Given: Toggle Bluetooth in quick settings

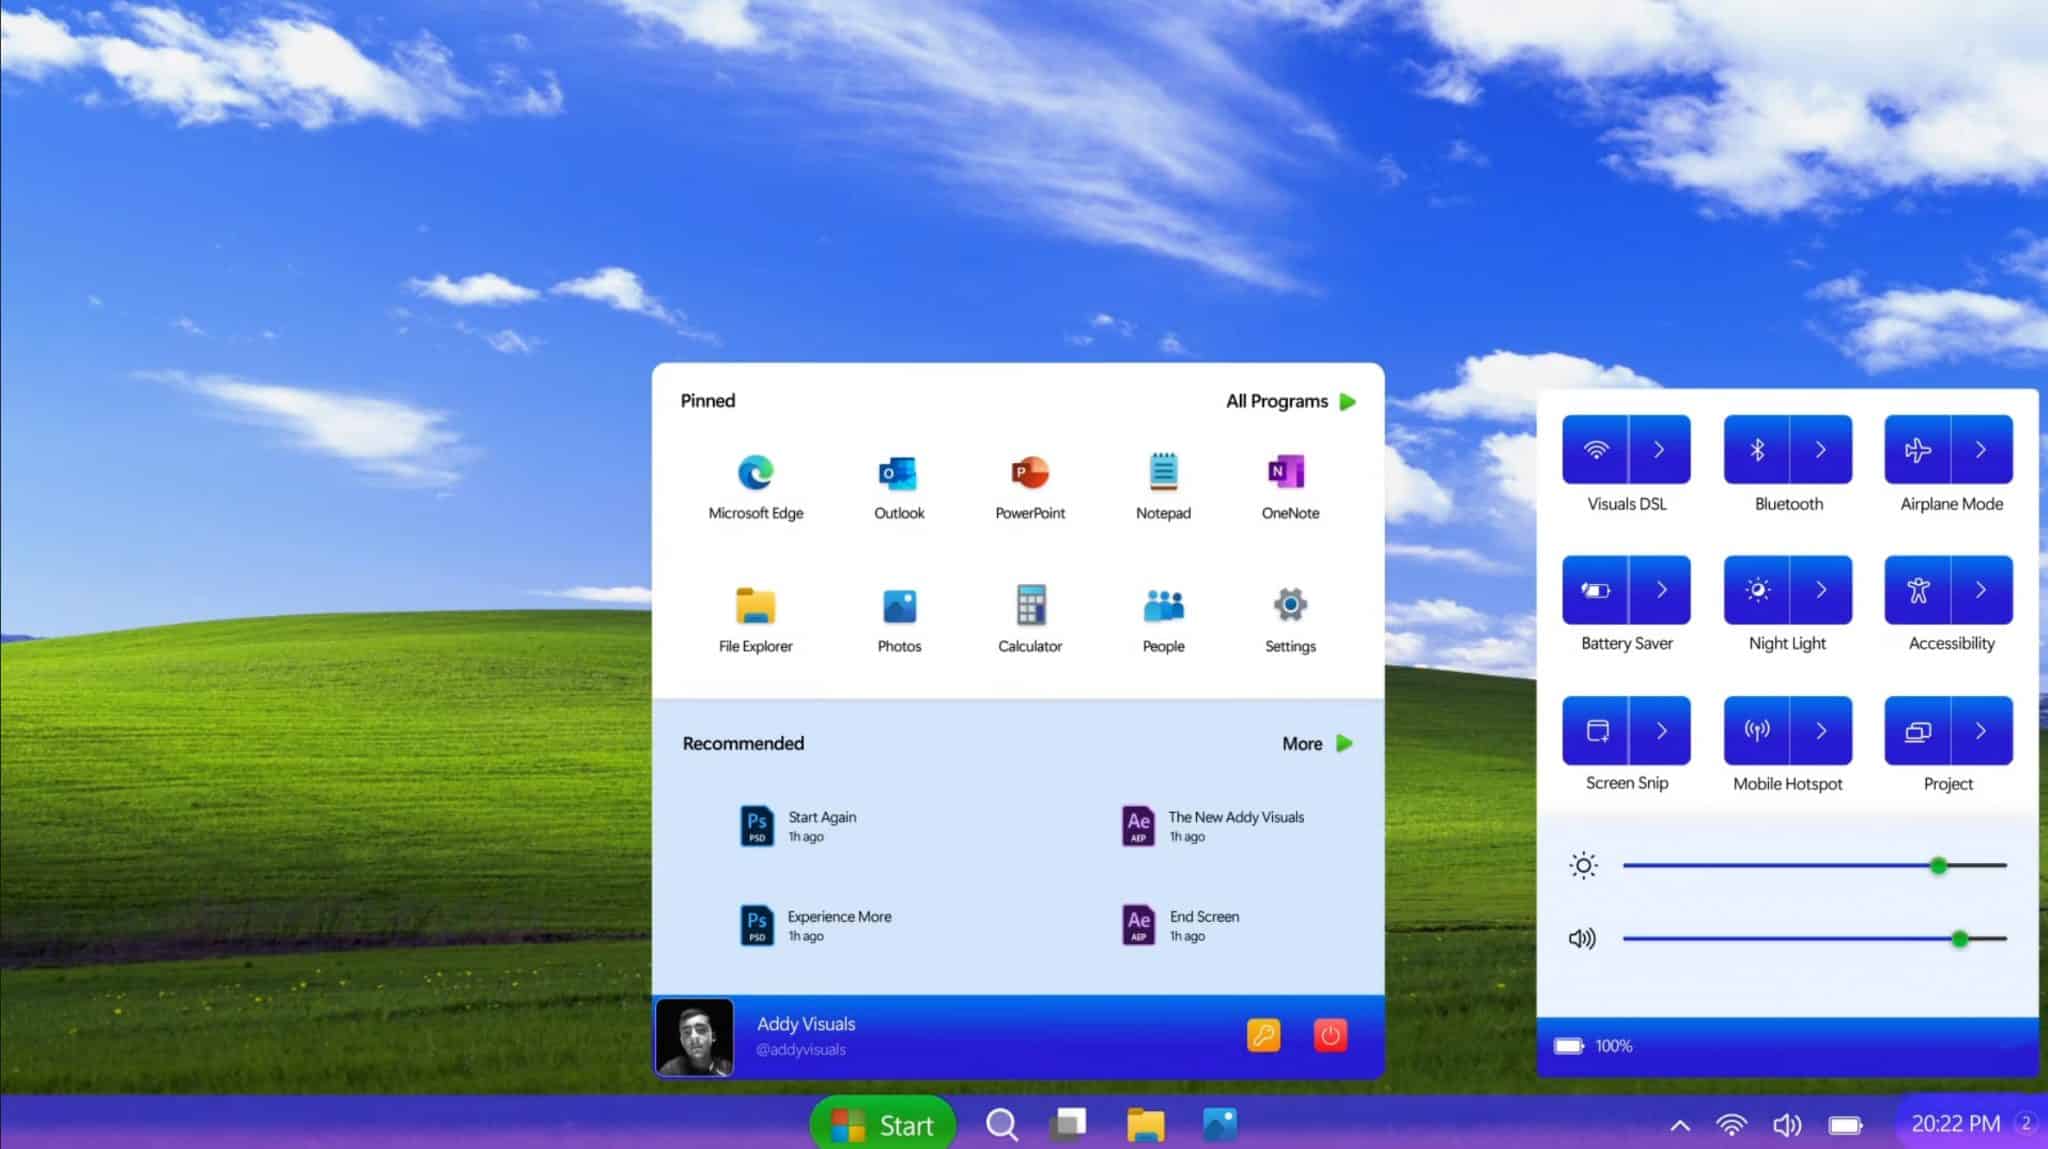Looking at the screenshot, I should (1759, 448).
